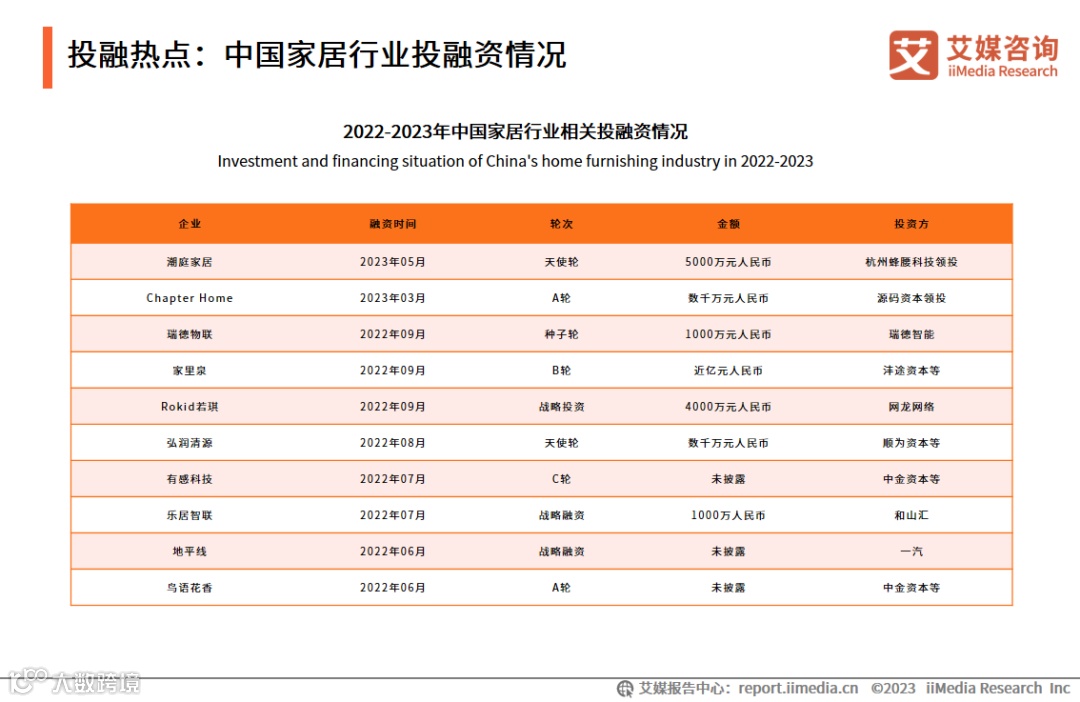Screen dimensions: 1080x702
Task: Click the 金额 column header
Action: coord(728,224)
